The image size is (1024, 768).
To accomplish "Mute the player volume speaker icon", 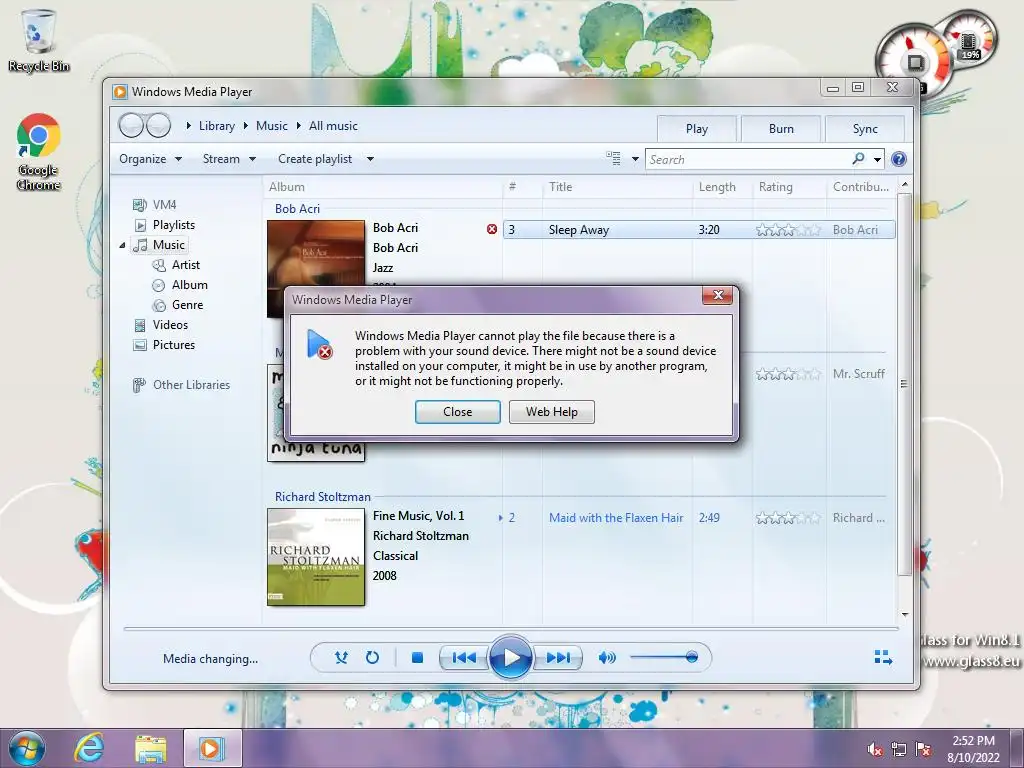I will (x=607, y=658).
